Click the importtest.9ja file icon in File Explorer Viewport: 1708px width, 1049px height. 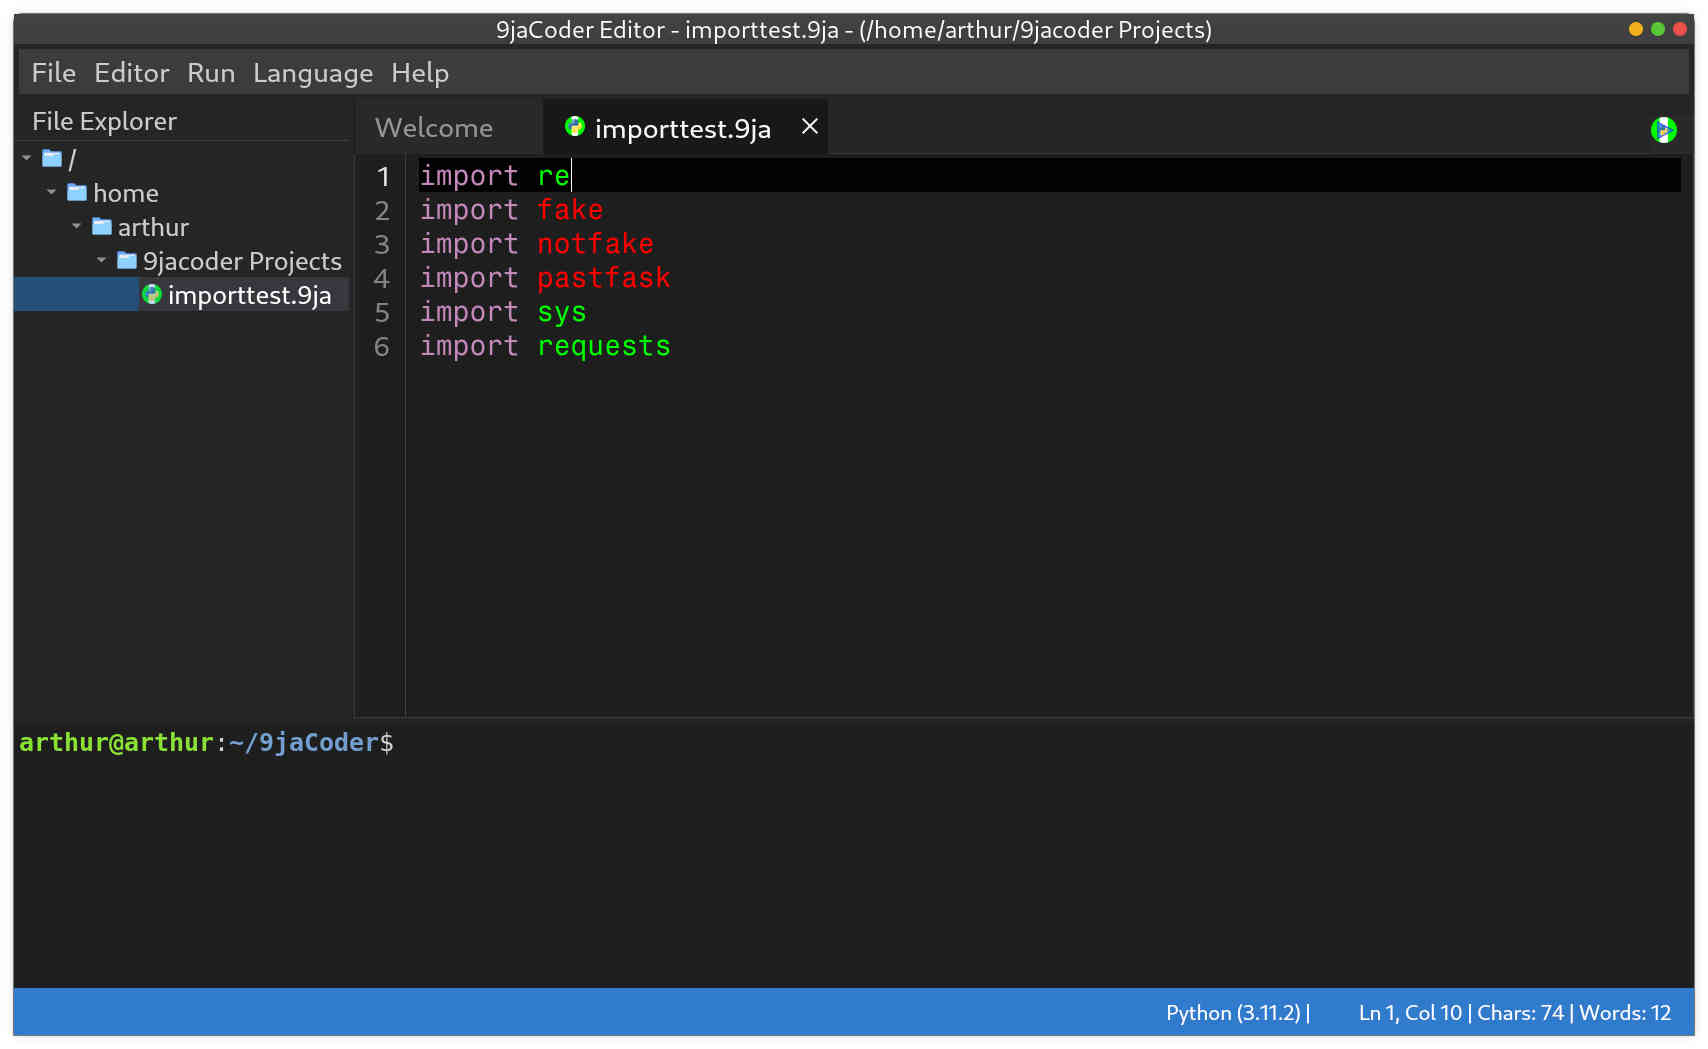[x=152, y=295]
